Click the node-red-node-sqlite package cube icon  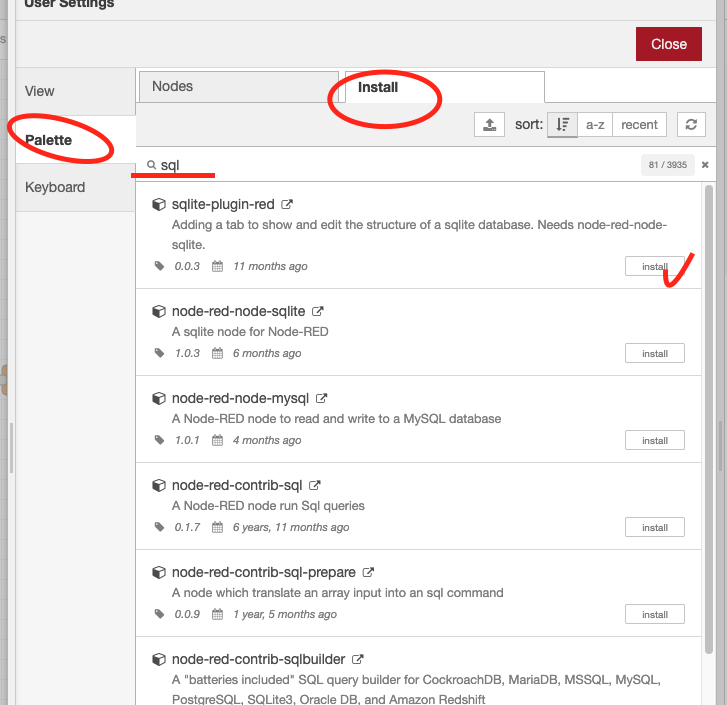159,311
